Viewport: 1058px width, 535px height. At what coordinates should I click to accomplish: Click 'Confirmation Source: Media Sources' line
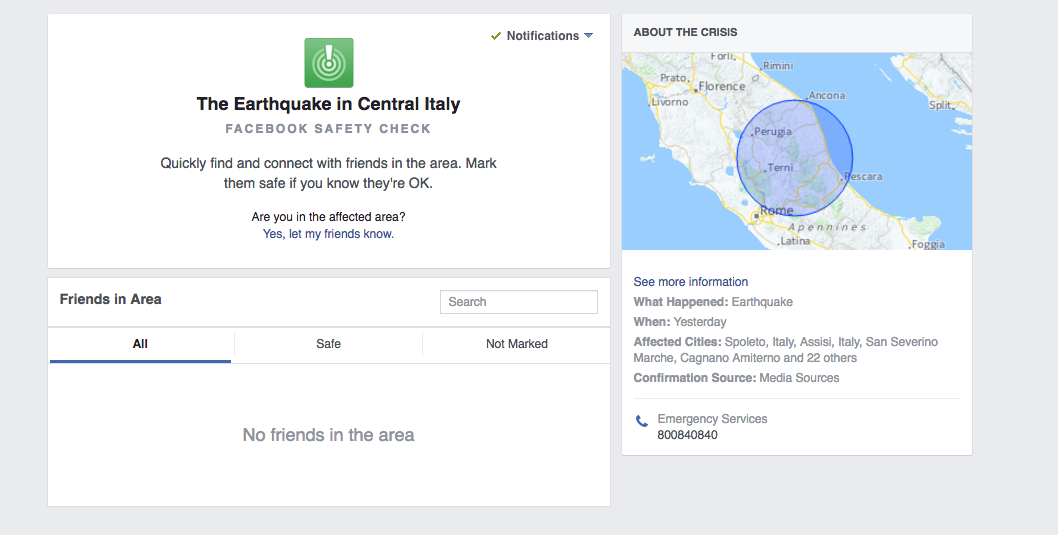click(x=736, y=378)
